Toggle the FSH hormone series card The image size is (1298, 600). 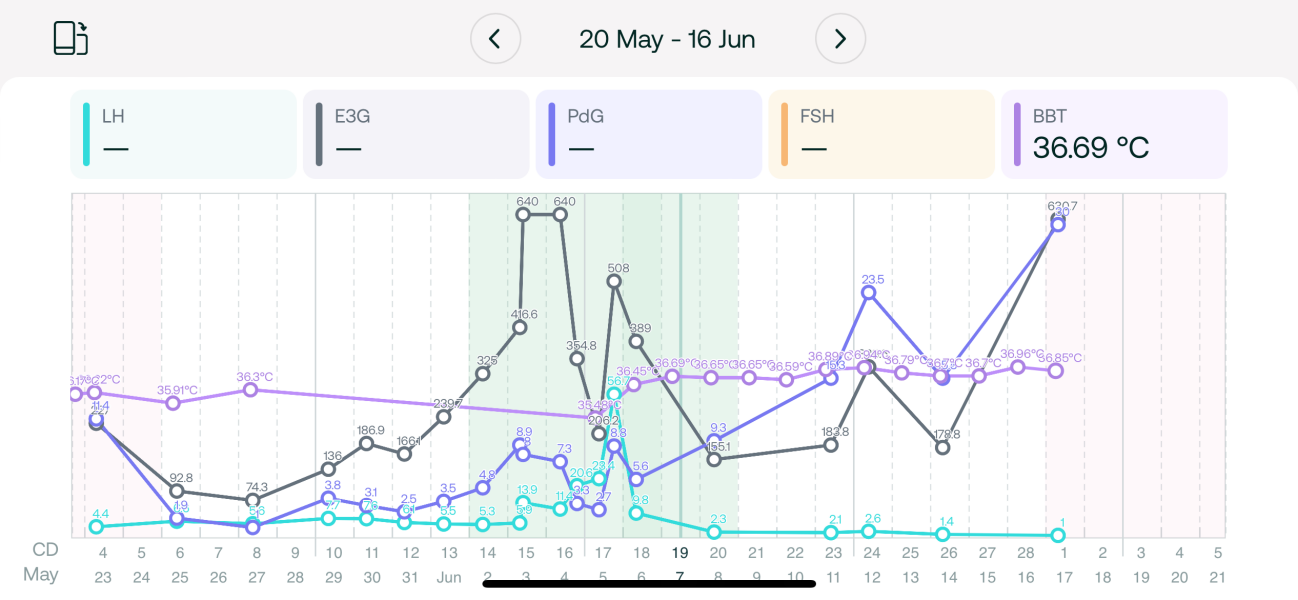tap(880, 134)
